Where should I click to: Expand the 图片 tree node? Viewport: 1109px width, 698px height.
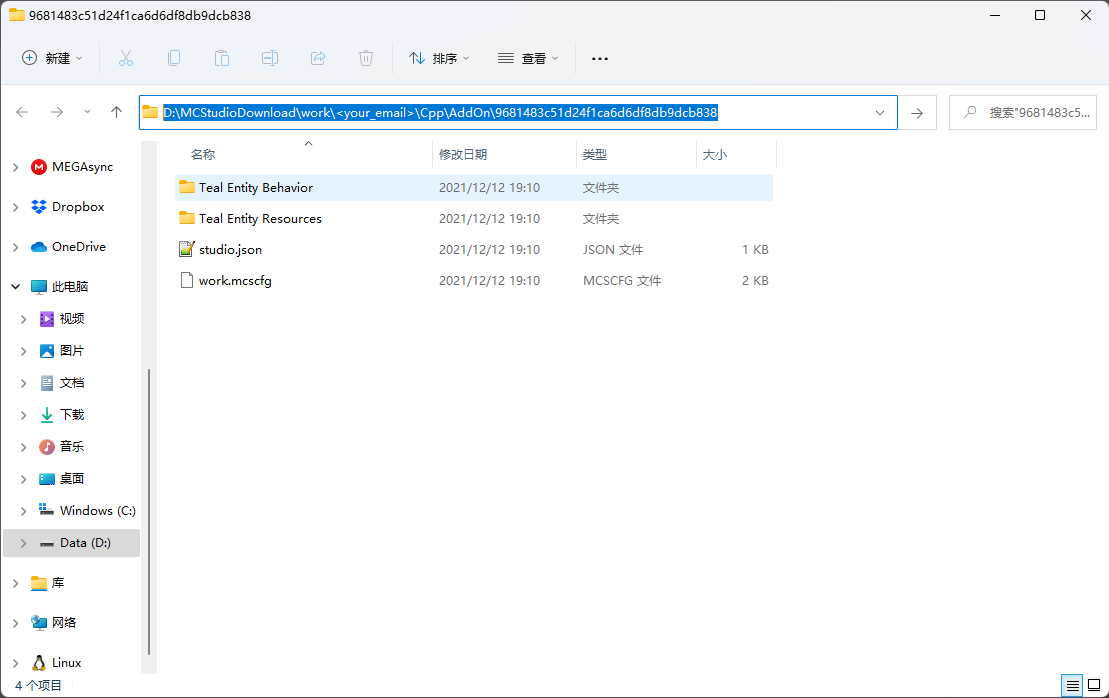[23, 351]
